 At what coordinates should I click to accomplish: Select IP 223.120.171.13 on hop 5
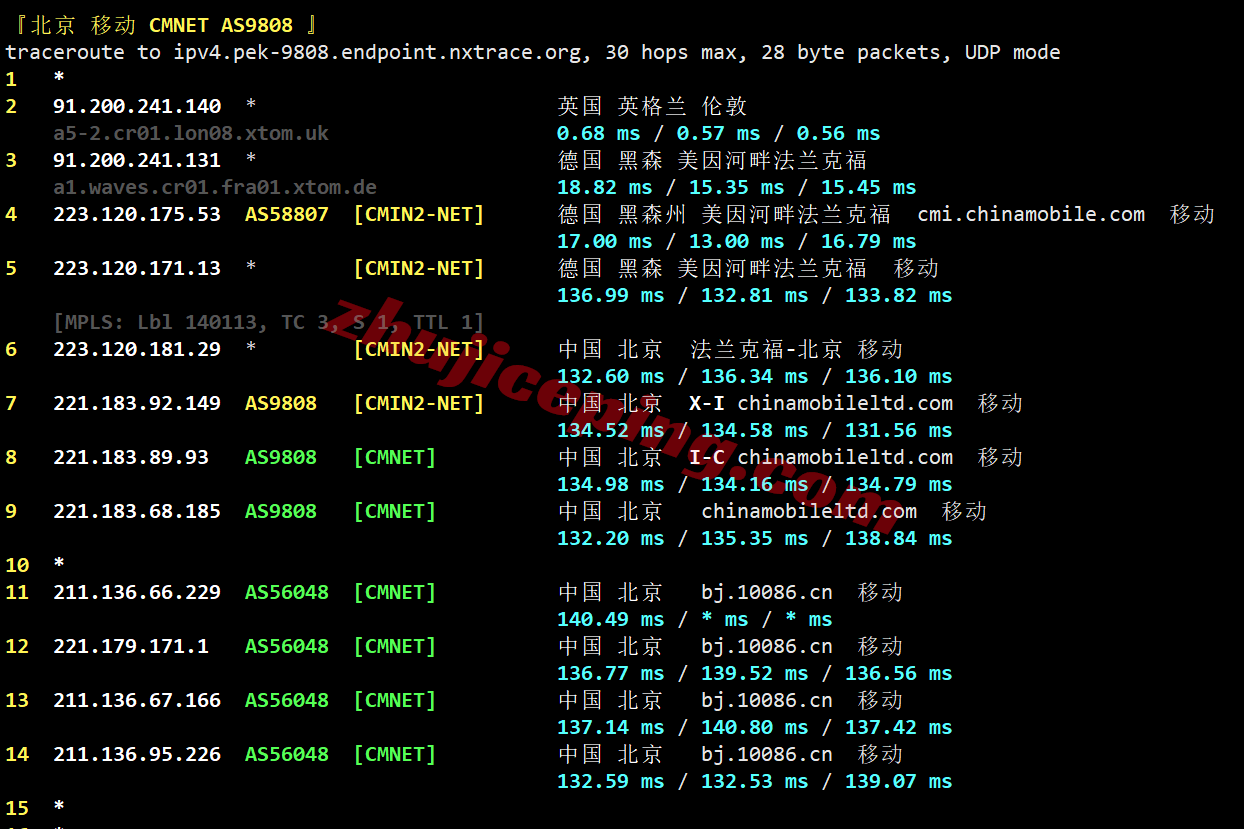(x=137, y=268)
